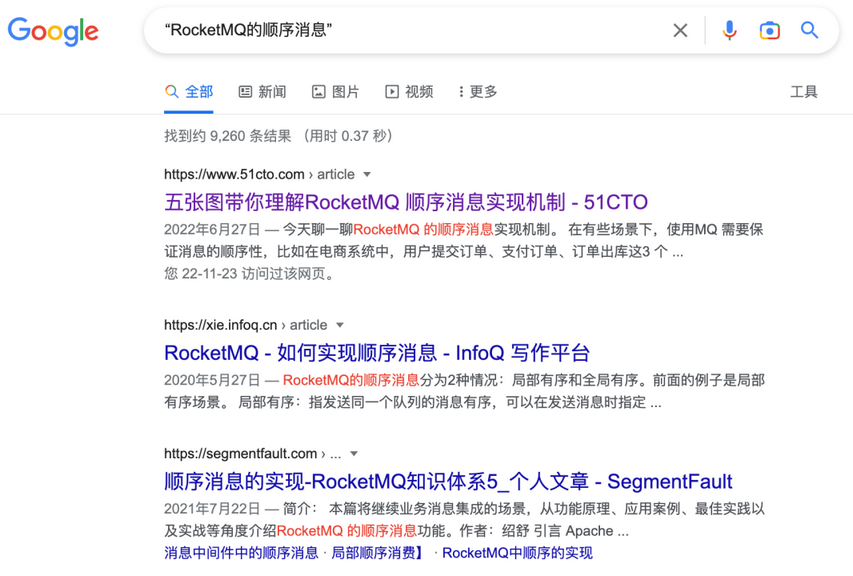Start voice search with microphone icon
Viewport: 853px width, 576px height.
[729, 30]
